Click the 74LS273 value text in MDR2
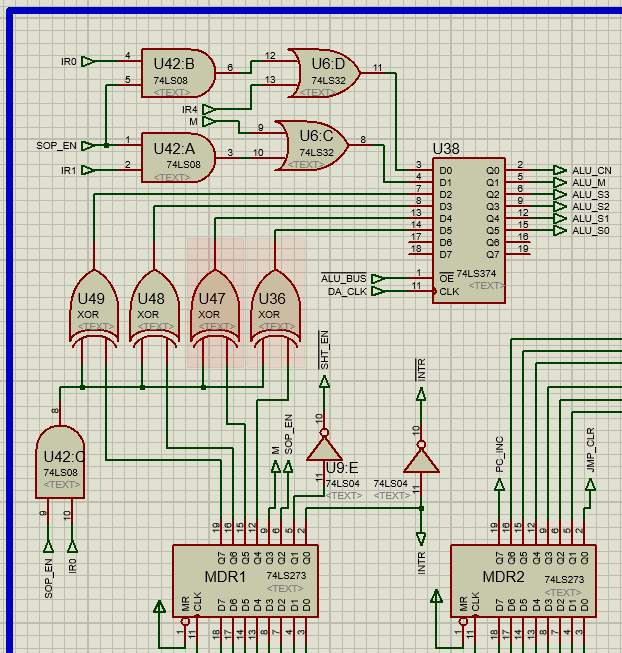The width and height of the screenshot is (622, 653). click(564, 579)
